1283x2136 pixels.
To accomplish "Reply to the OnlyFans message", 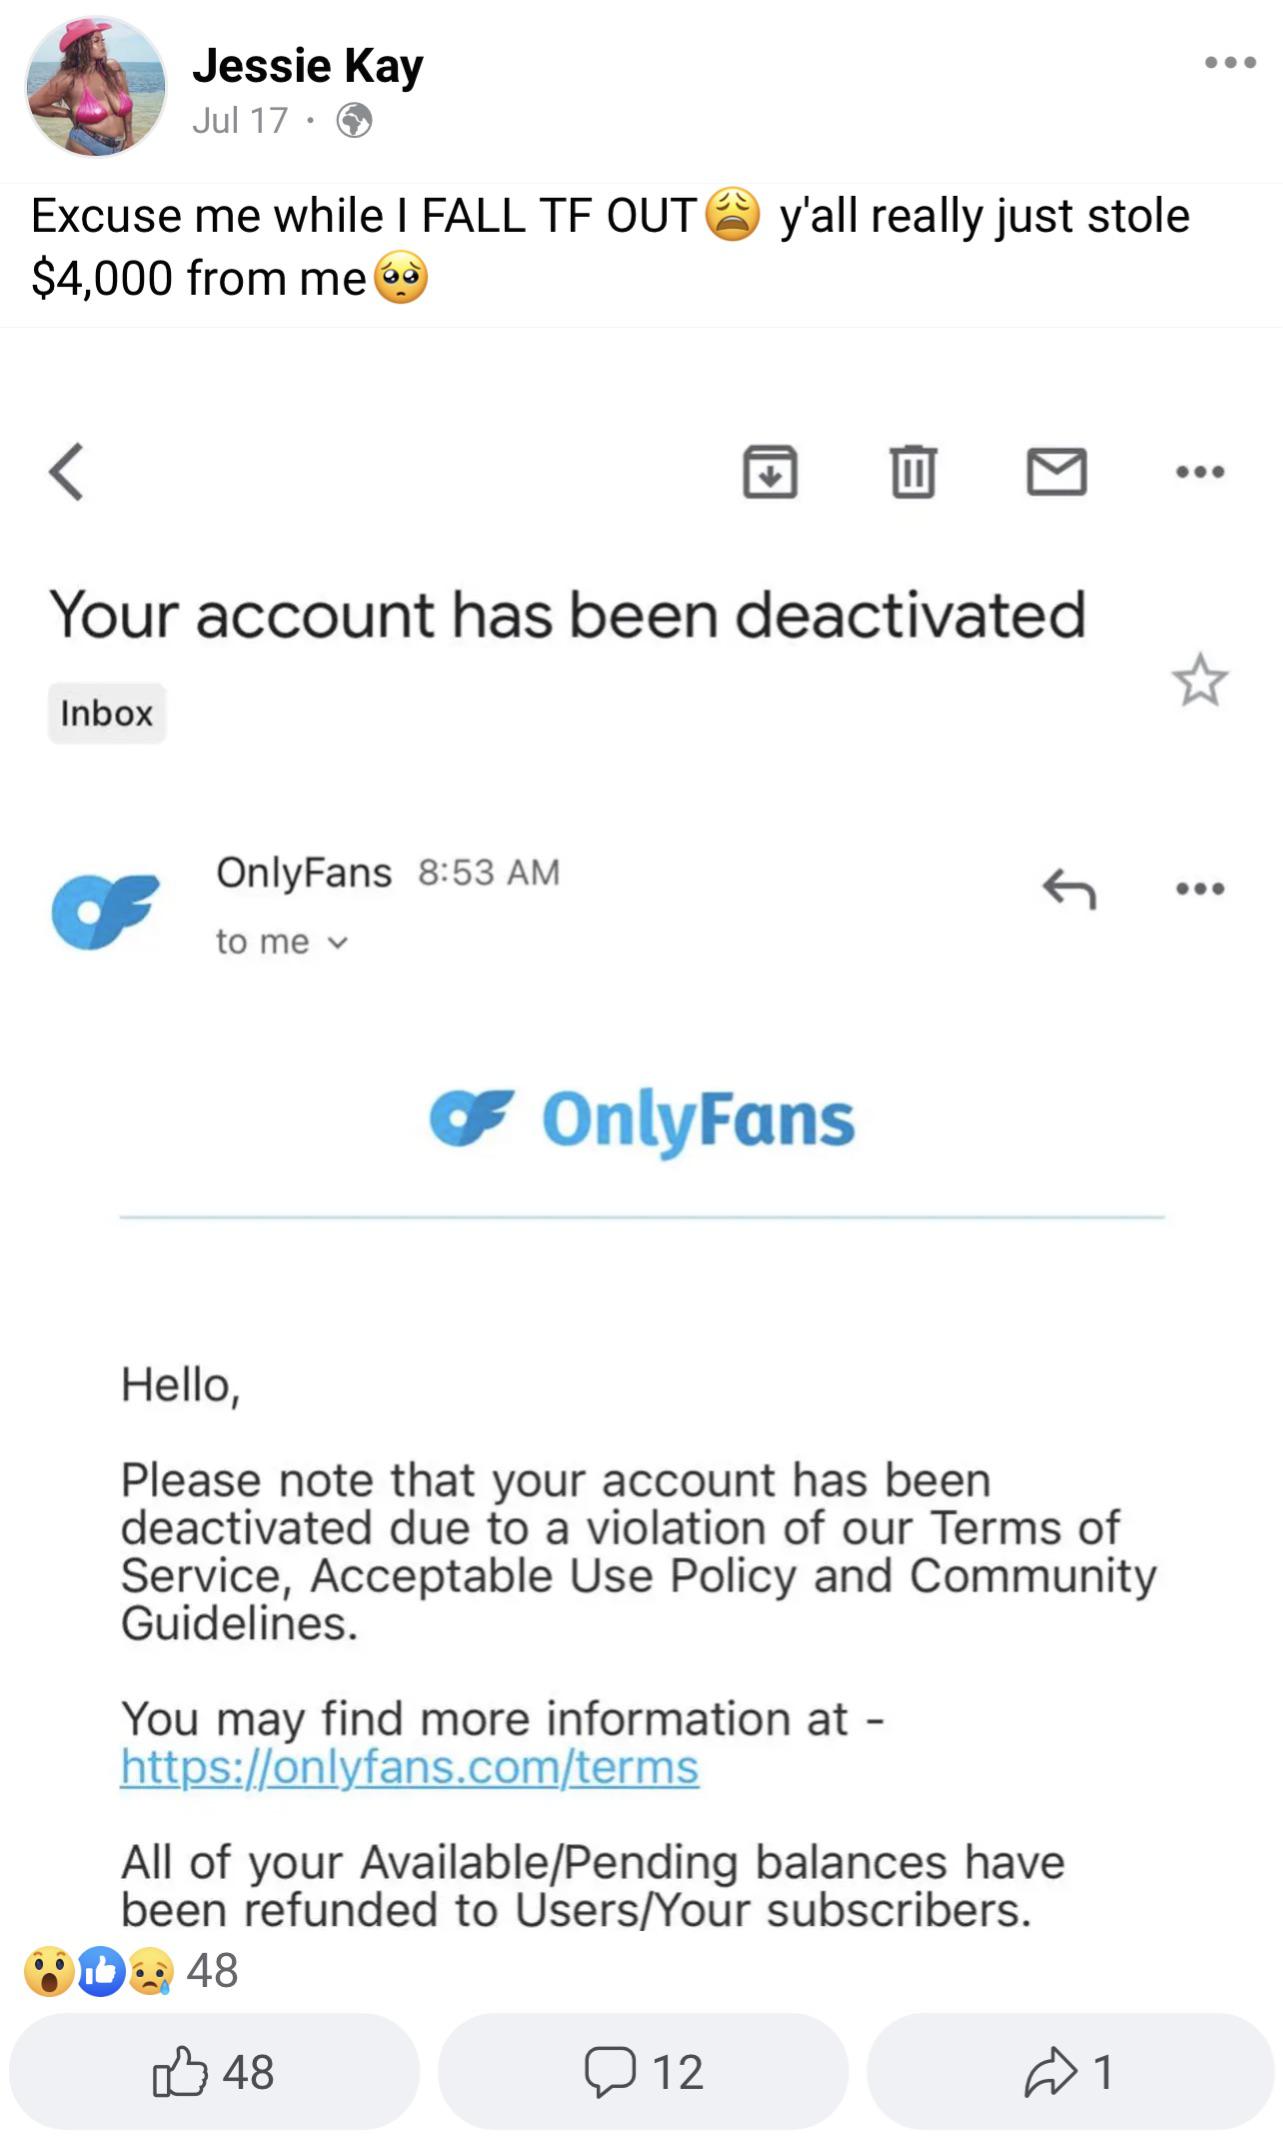I will tap(1069, 888).
